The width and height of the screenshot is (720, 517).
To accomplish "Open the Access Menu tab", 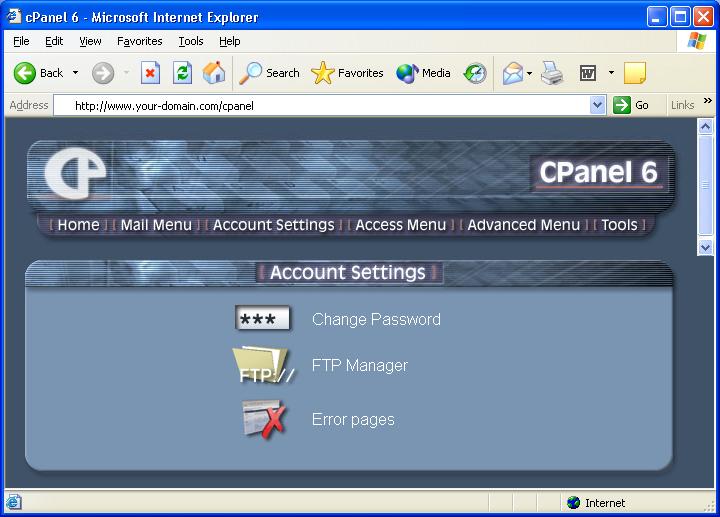I will [400, 225].
